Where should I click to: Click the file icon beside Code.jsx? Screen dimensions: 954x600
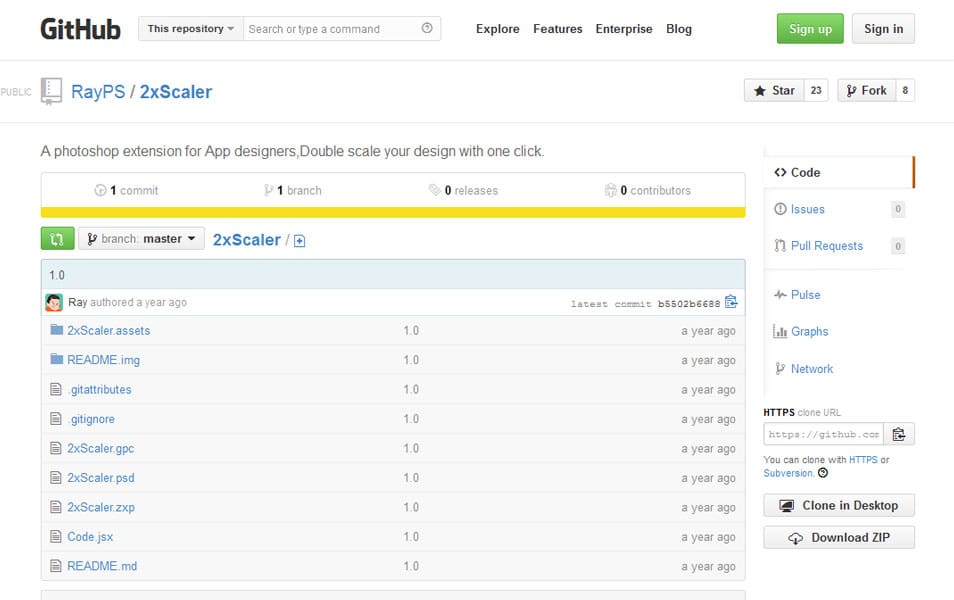tap(56, 536)
